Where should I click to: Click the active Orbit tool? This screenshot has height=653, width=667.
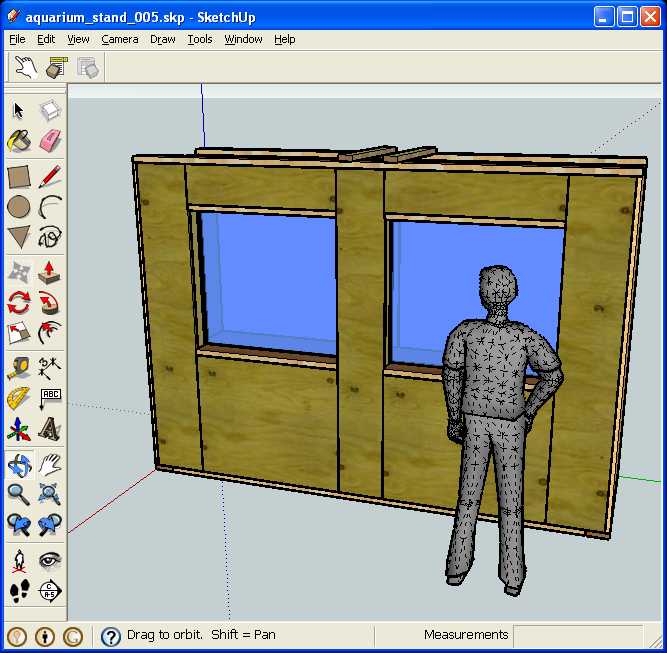pos(19,465)
